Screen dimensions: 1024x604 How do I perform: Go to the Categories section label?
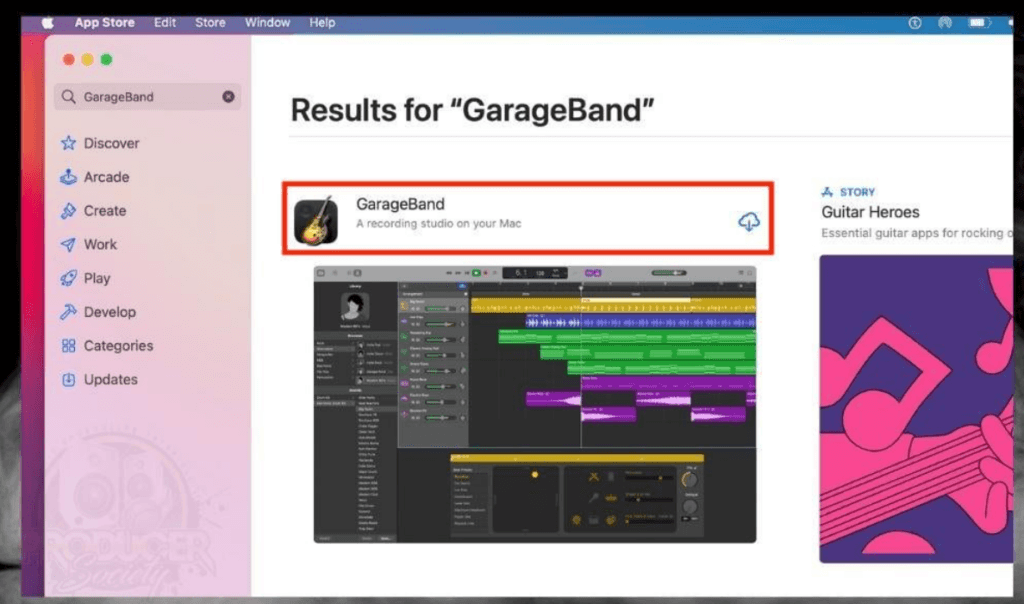click(118, 345)
